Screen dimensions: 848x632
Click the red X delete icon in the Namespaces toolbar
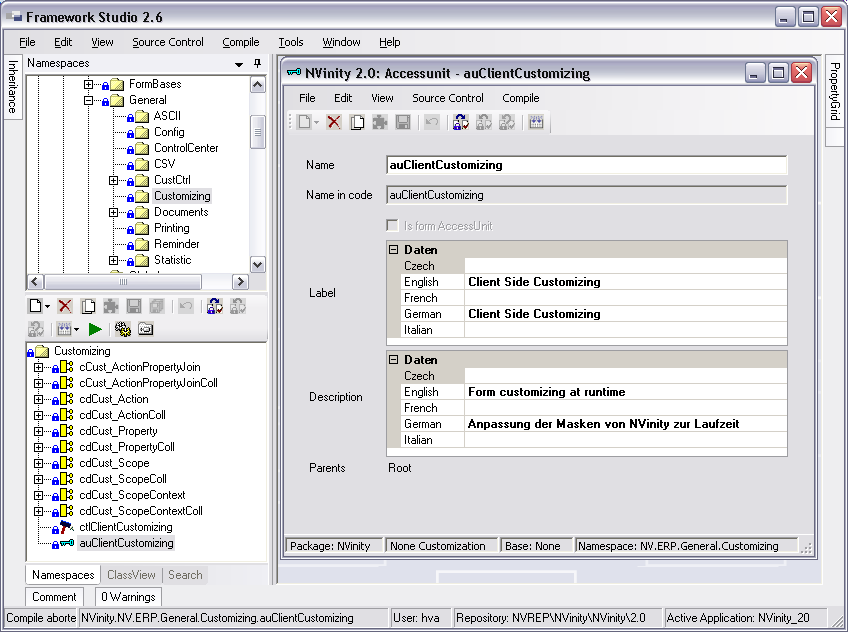[65, 307]
